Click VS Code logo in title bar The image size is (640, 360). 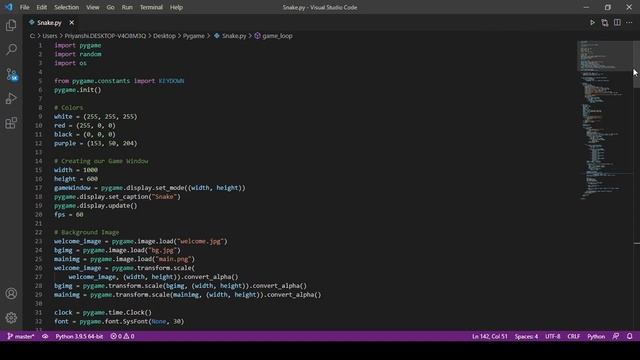9,7
